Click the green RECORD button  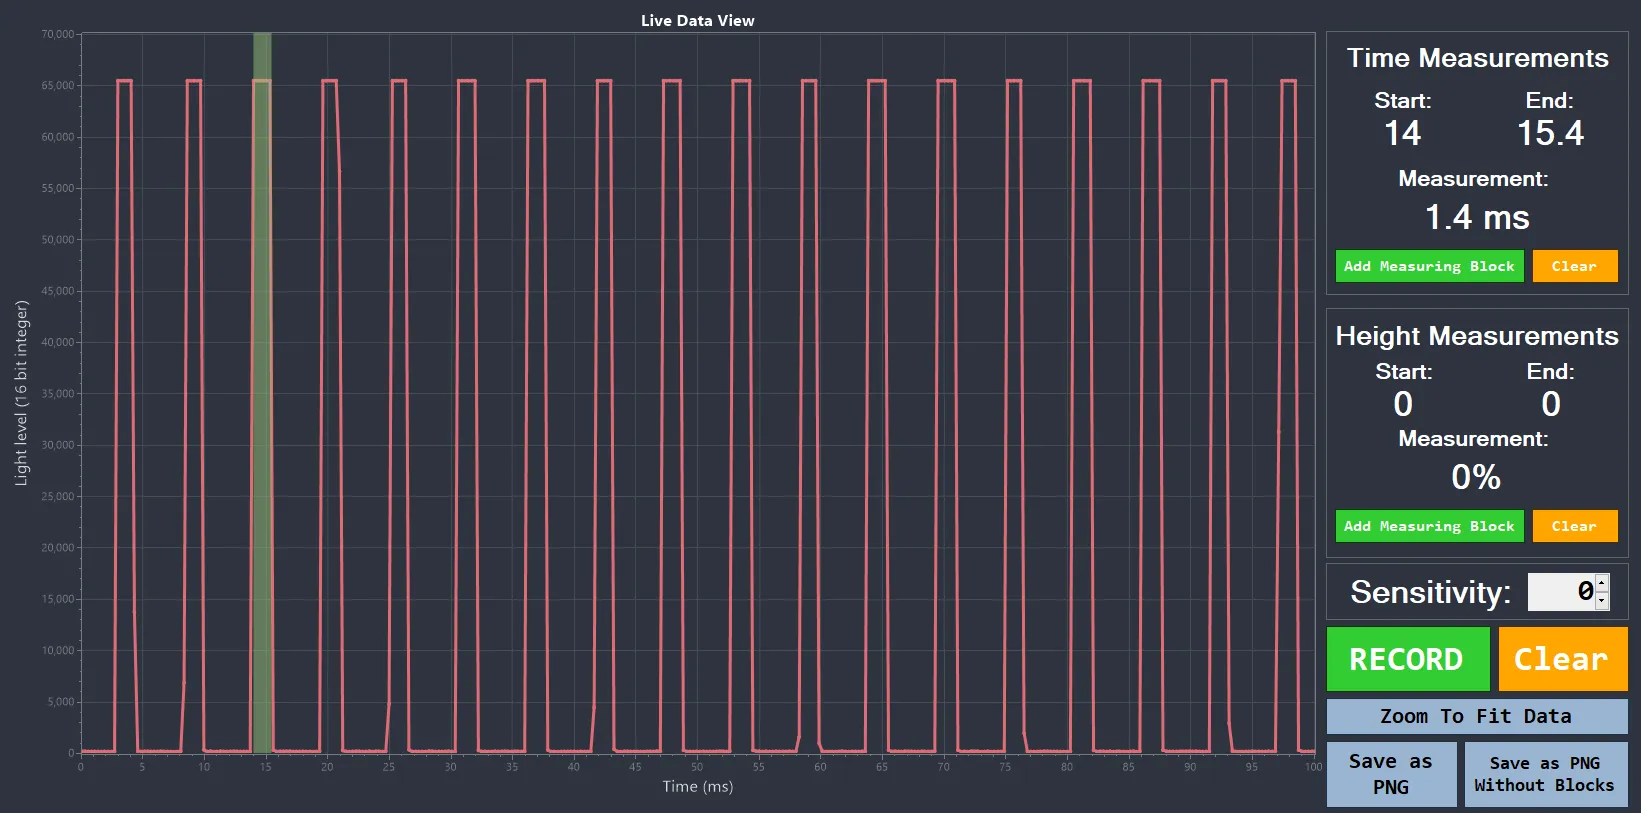(1407, 659)
